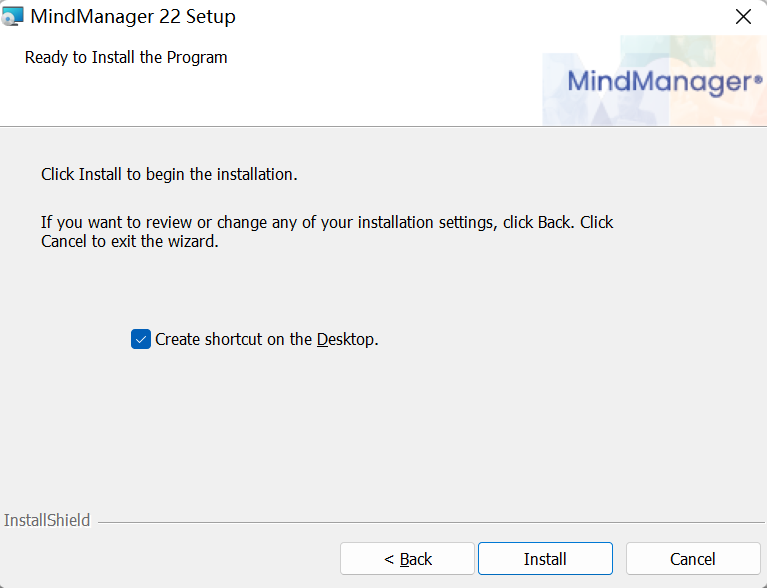Click the "MindManager 22 Setup" title text

(x=133, y=17)
